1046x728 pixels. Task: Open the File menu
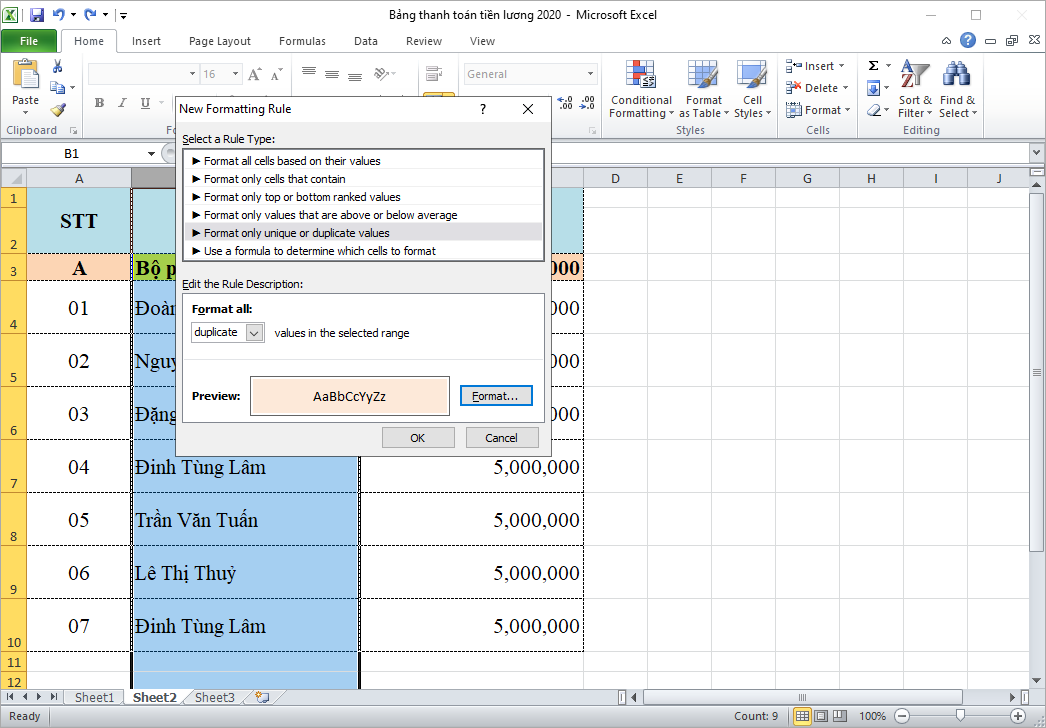point(30,41)
